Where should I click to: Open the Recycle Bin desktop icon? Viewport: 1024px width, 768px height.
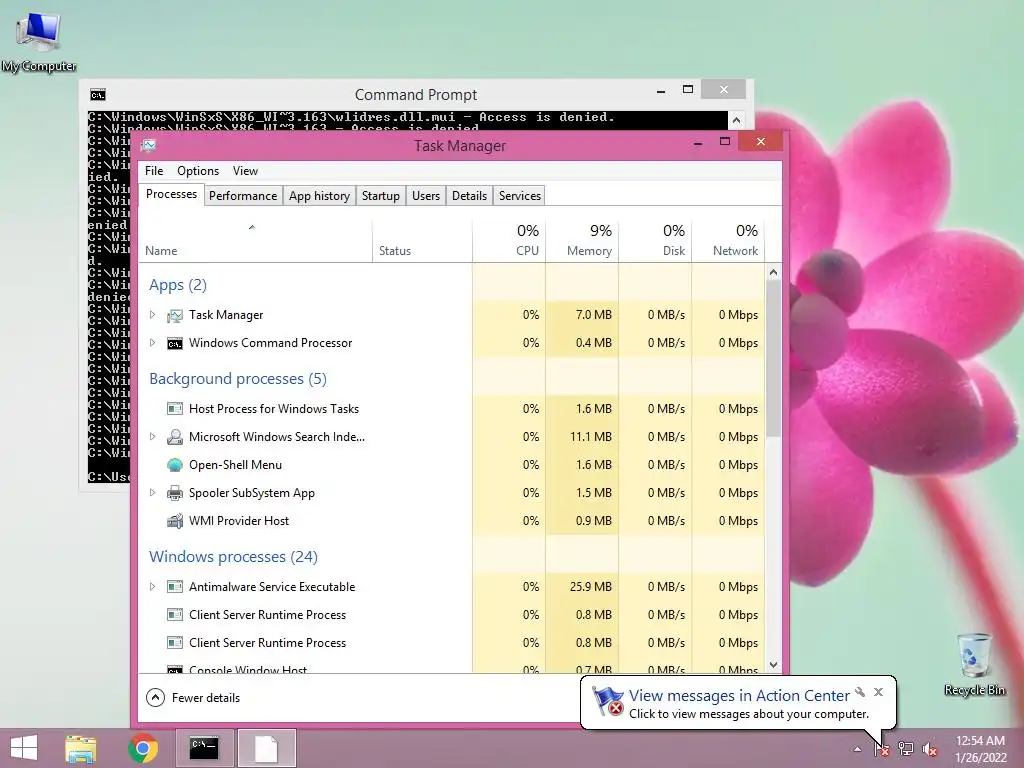click(x=974, y=664)
